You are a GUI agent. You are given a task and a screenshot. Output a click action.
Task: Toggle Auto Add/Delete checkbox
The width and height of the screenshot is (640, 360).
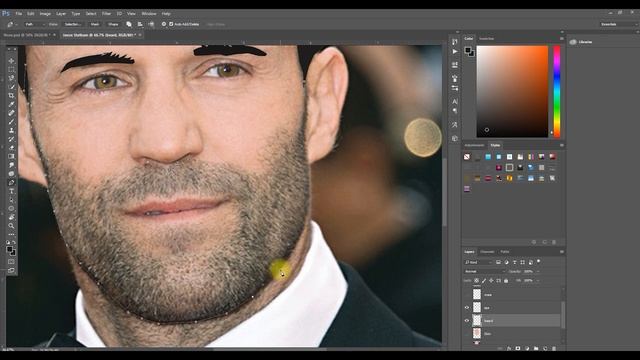pyautogui.click(x=171, y=24)
